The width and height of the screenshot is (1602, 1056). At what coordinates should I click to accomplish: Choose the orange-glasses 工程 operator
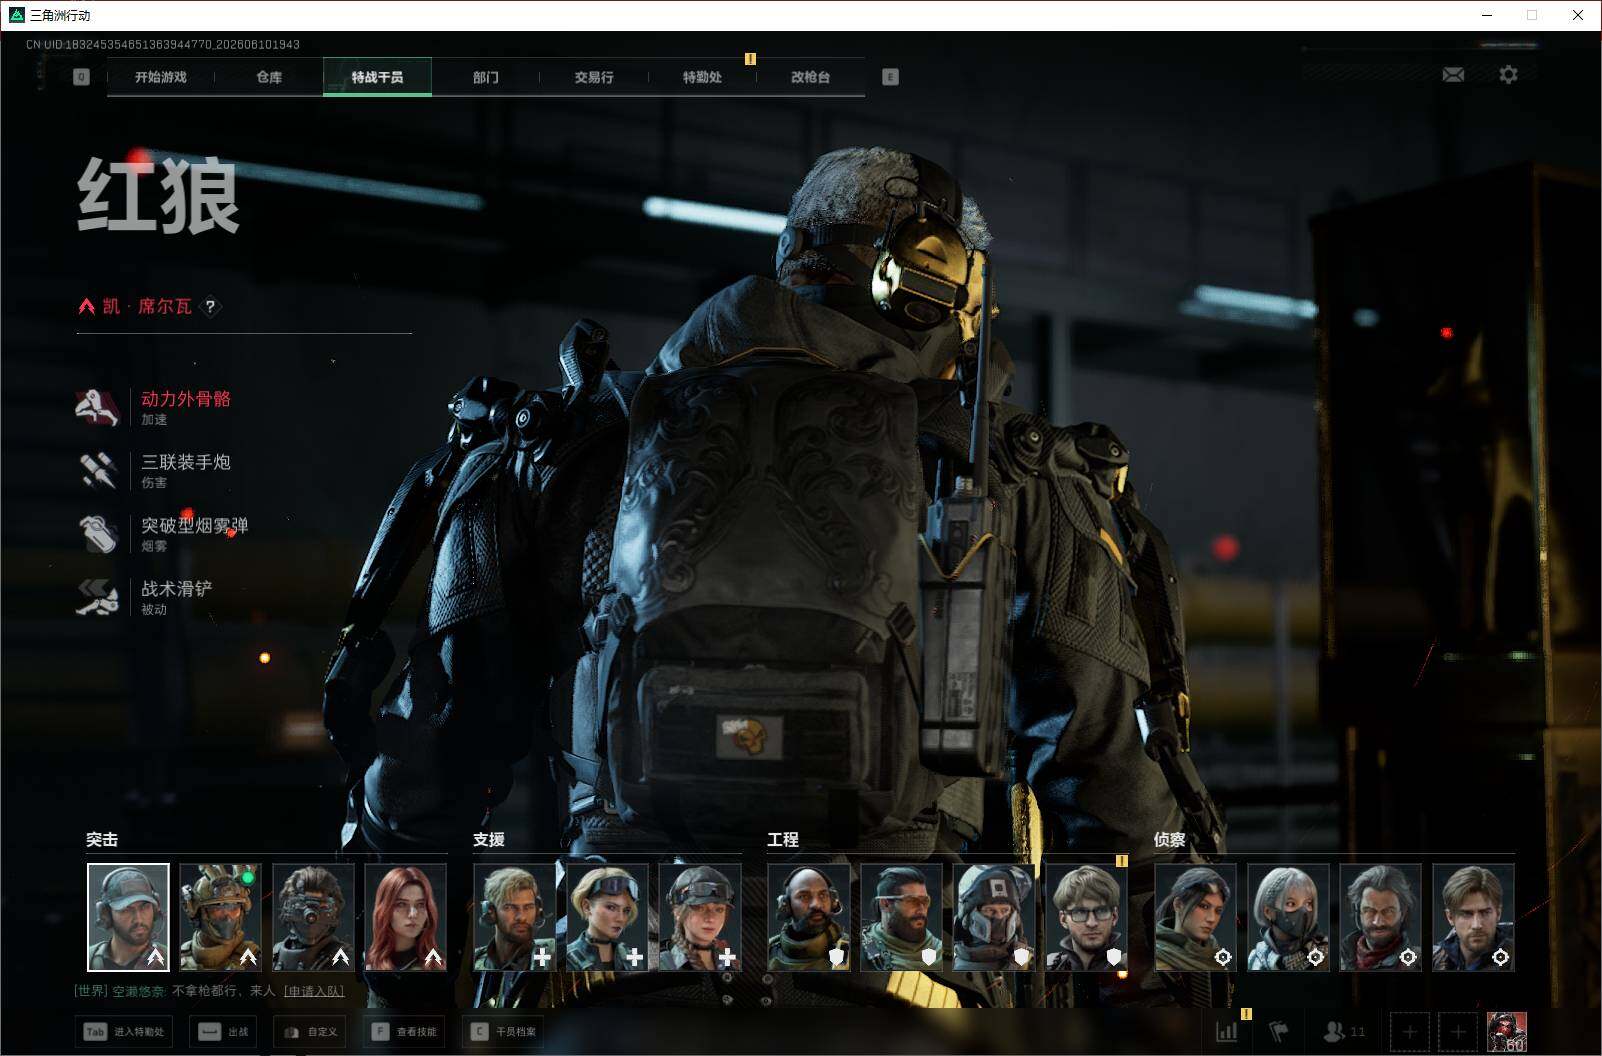tap(901, 917)
